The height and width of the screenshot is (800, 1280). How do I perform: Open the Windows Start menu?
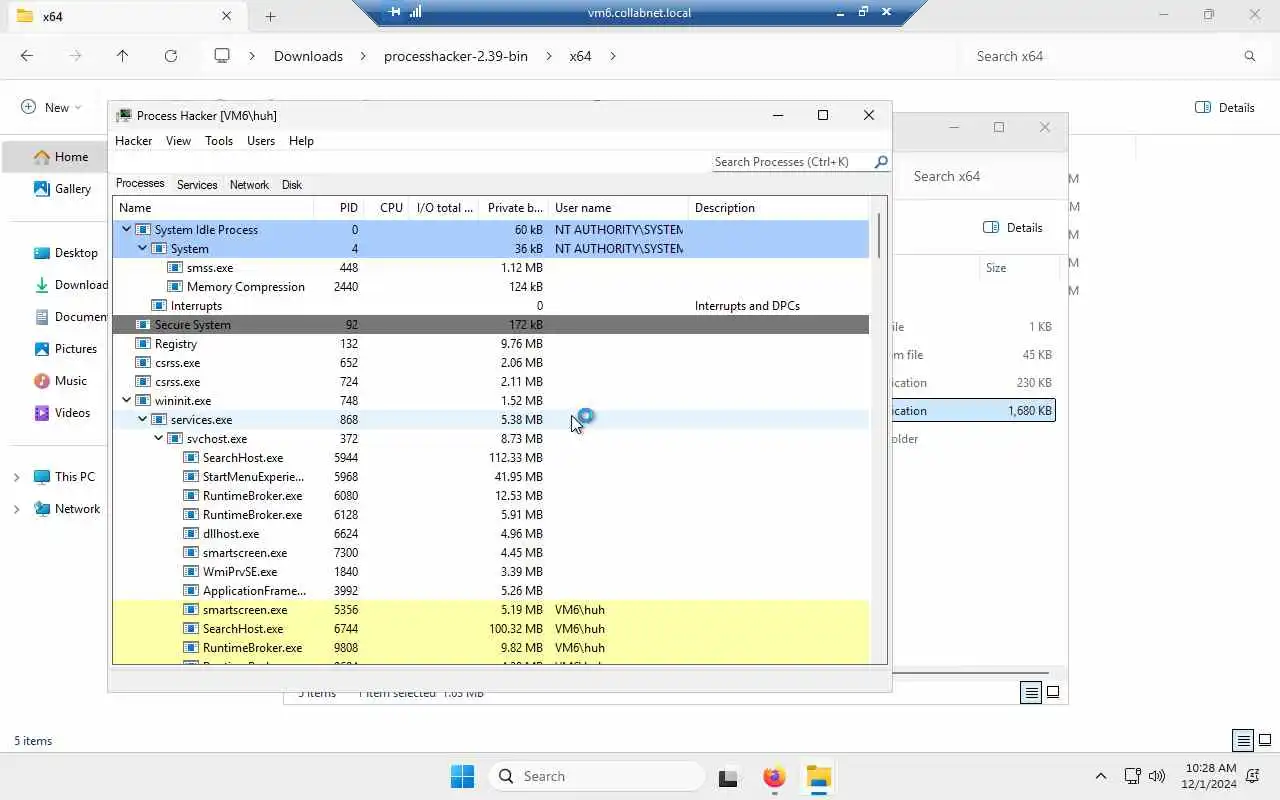(462, 776)
